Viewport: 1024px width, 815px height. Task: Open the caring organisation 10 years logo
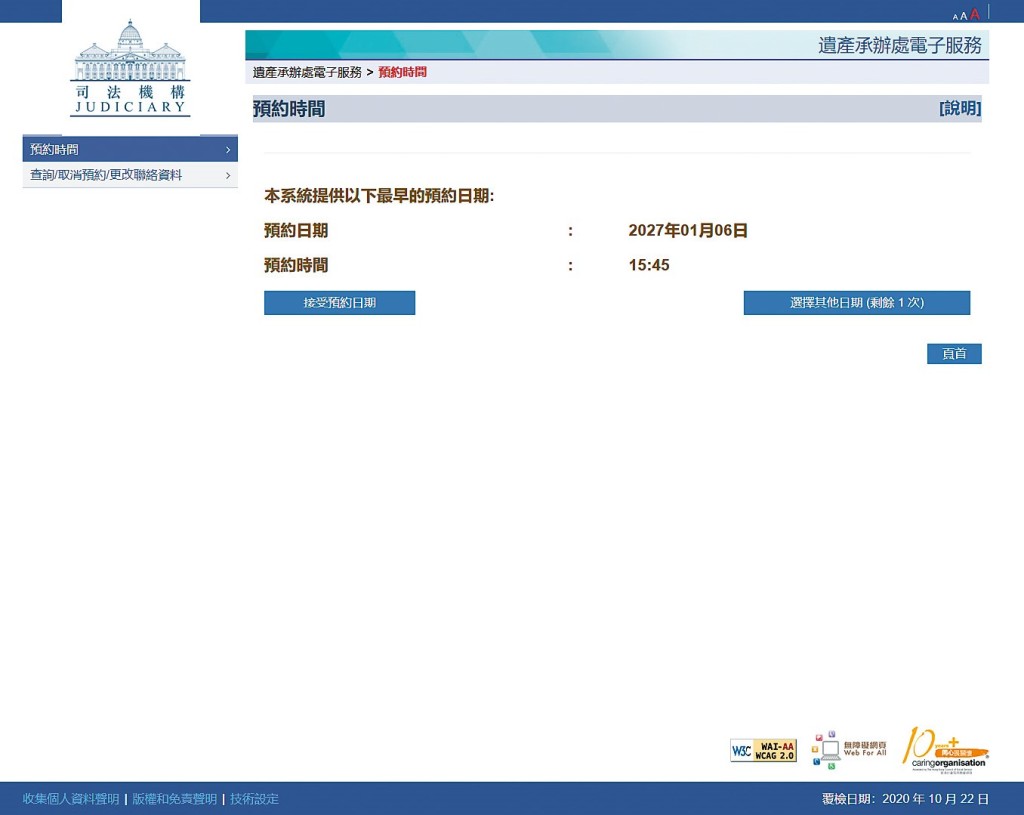click(945, 750)
